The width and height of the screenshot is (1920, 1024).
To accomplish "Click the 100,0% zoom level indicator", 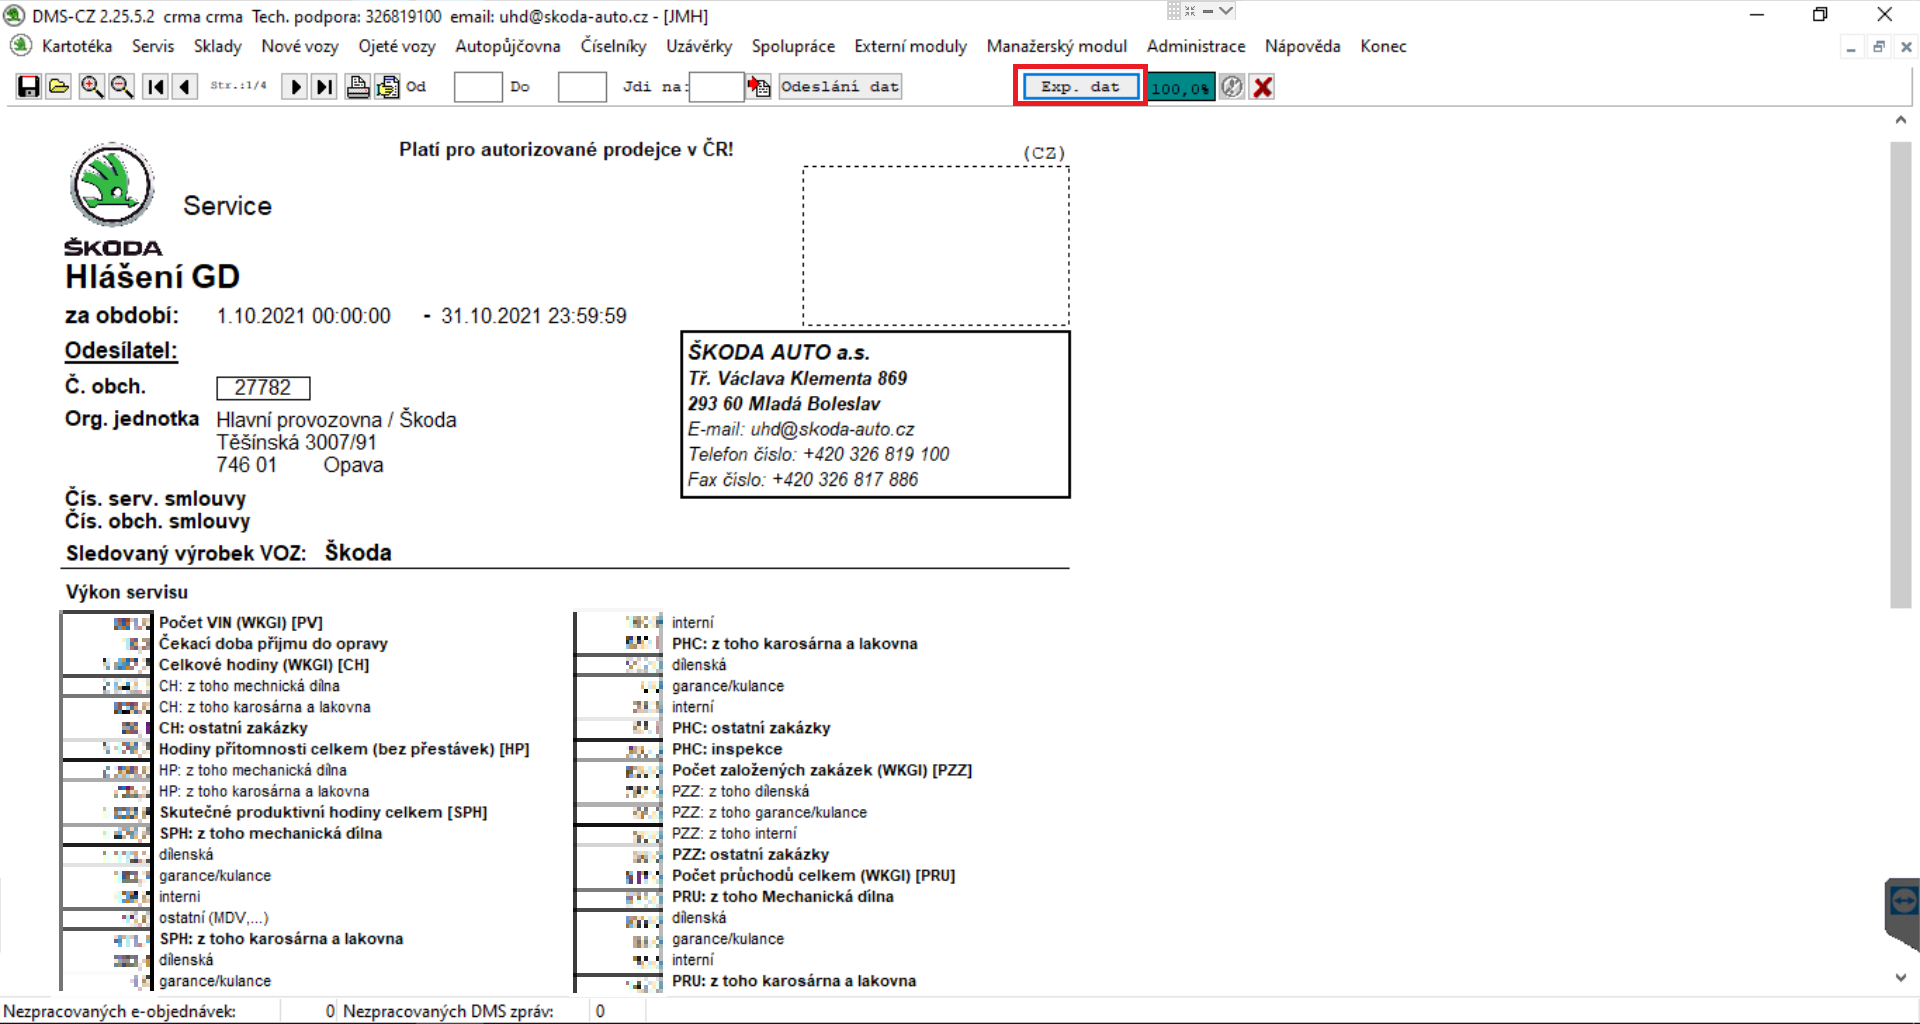I will (1180, 88).
